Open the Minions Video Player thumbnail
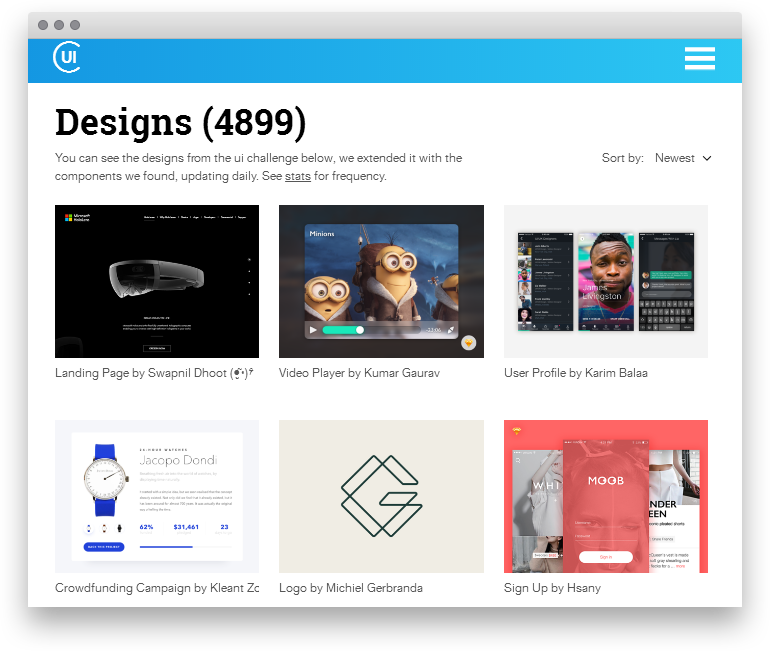Screen dimensions: 770x651 381,281
